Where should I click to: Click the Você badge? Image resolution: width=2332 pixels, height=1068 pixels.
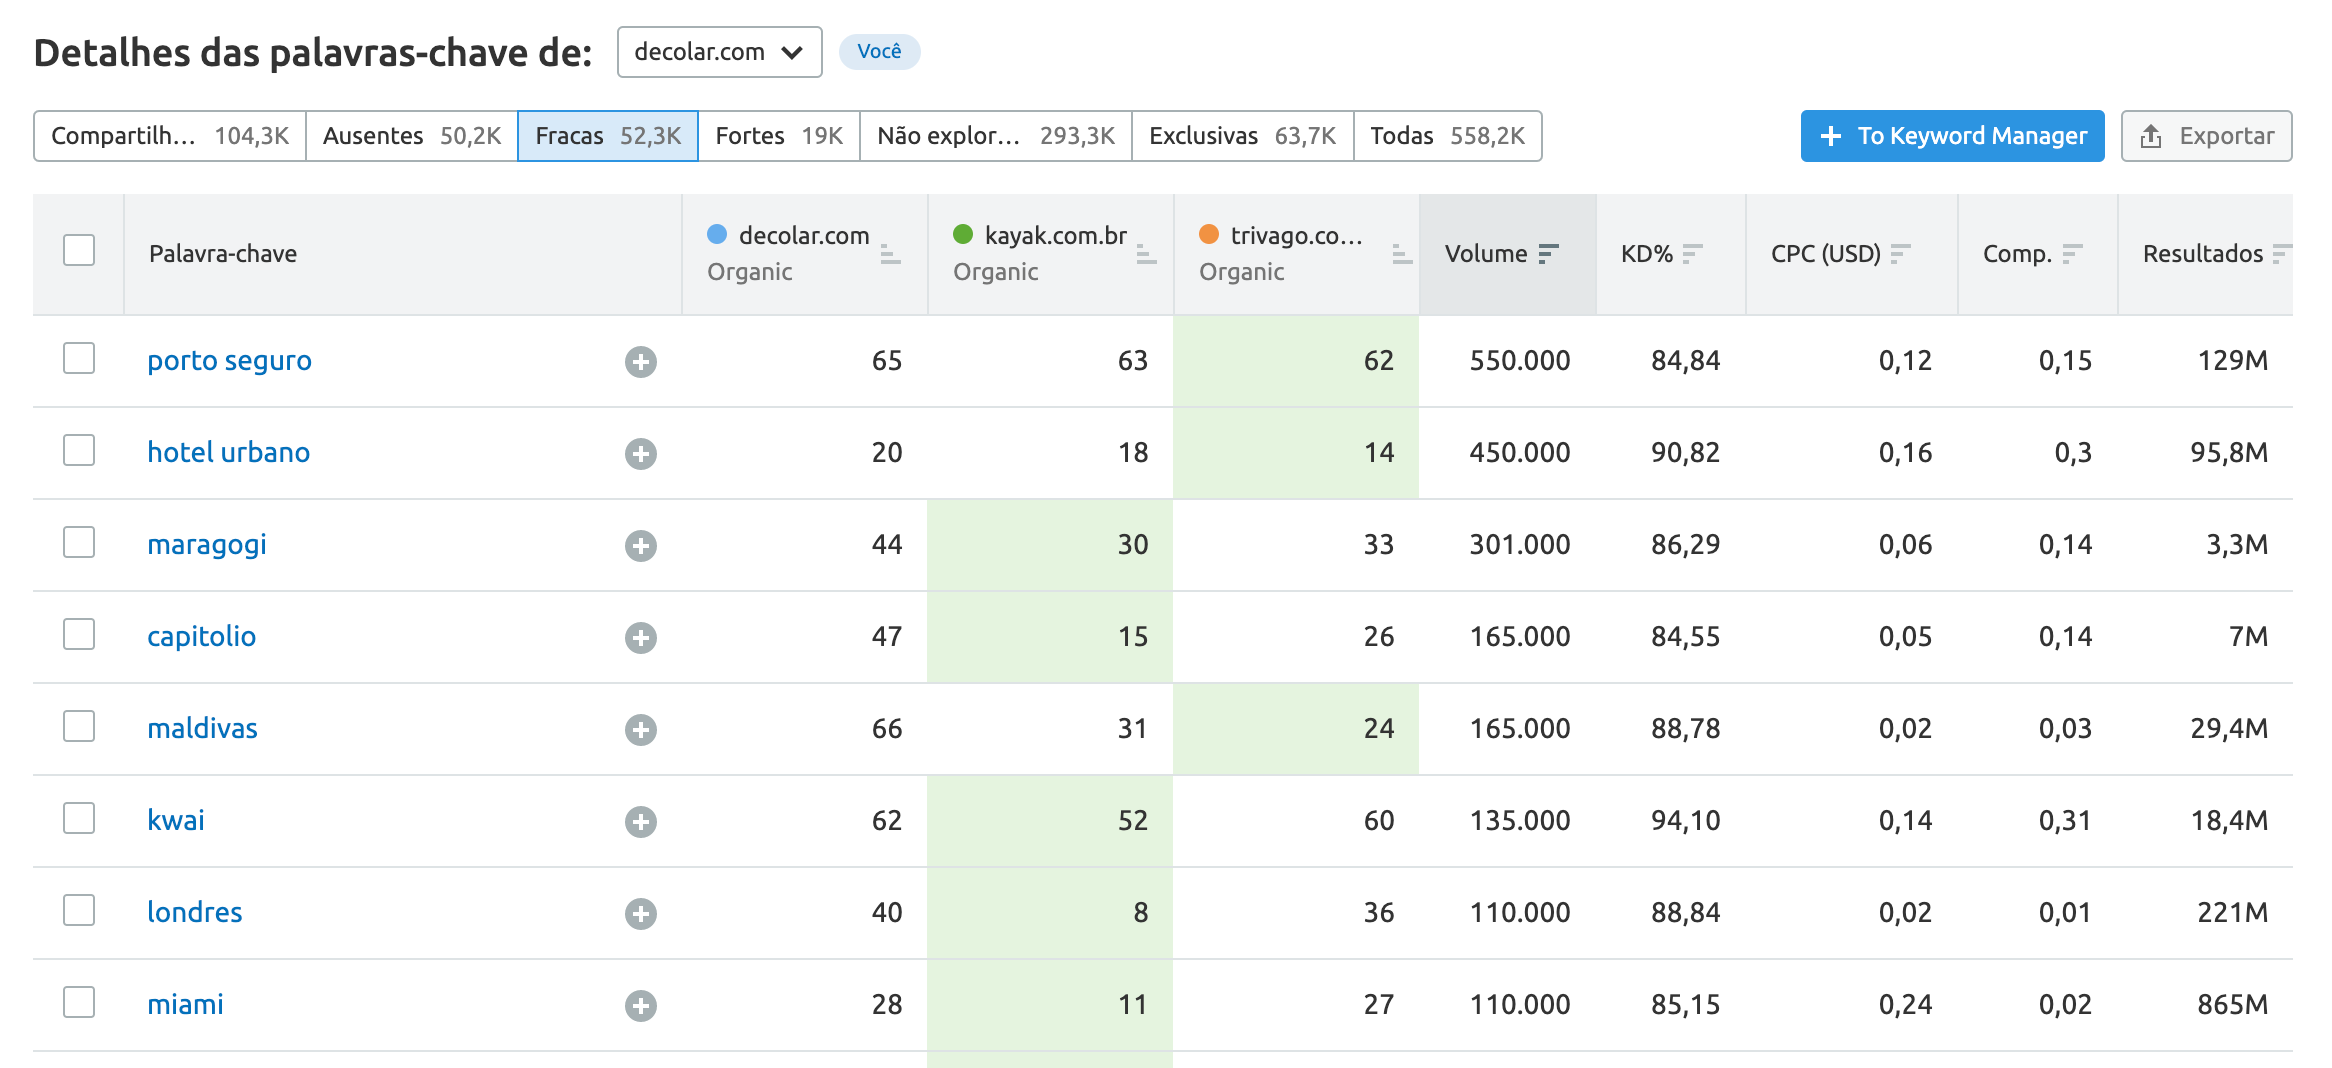click(x=879, y=51)
